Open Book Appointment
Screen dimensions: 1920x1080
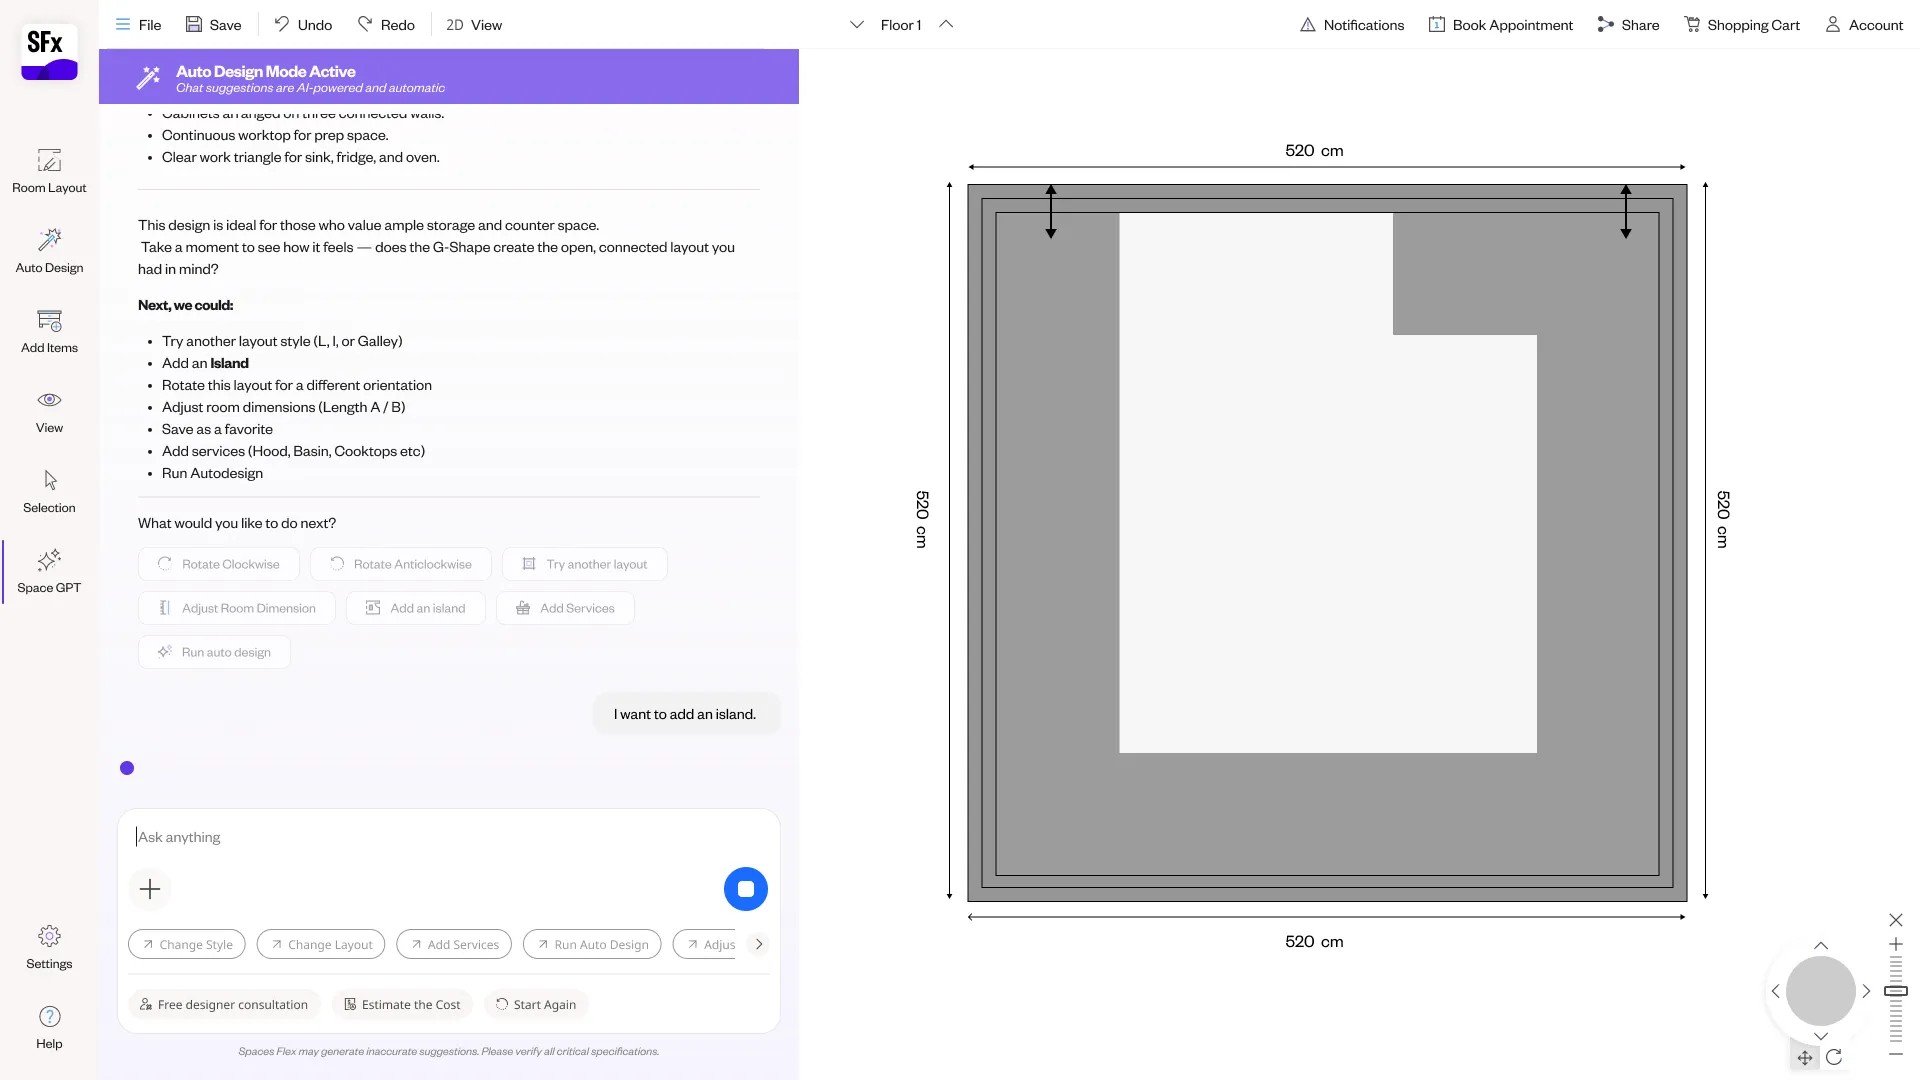1500,24
